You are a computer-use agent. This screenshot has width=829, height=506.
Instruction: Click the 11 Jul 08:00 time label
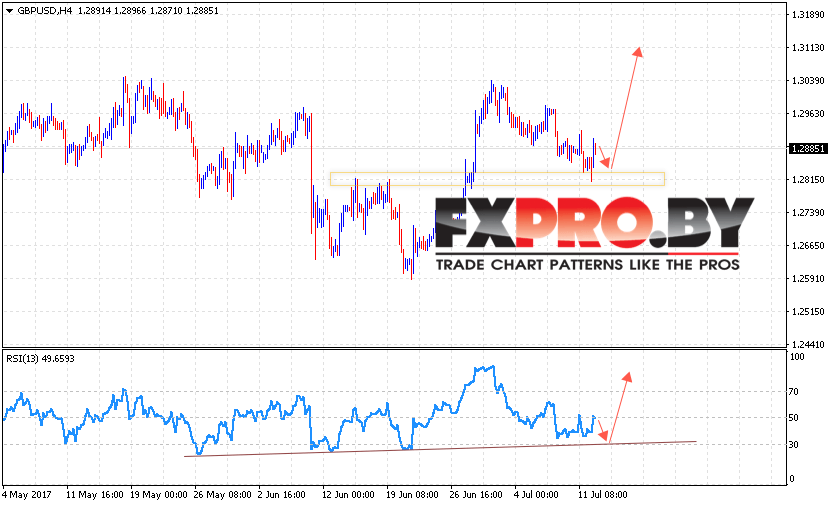point(603,495)
